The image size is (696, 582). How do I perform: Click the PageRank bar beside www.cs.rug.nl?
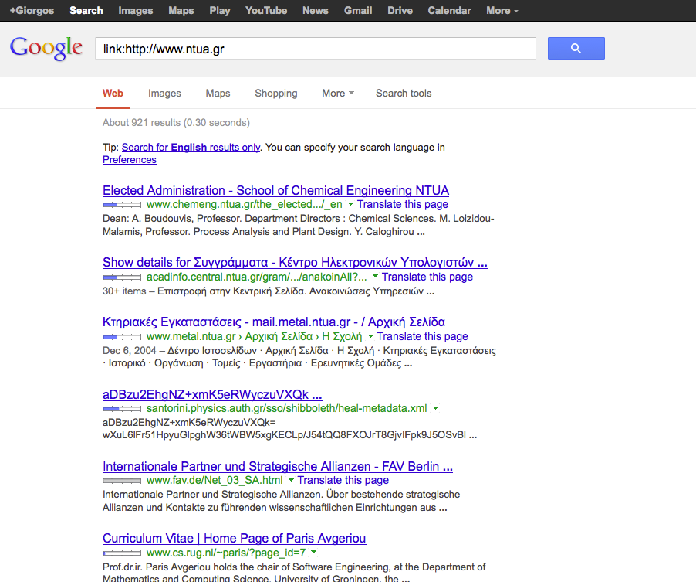(x=122, y=553)
